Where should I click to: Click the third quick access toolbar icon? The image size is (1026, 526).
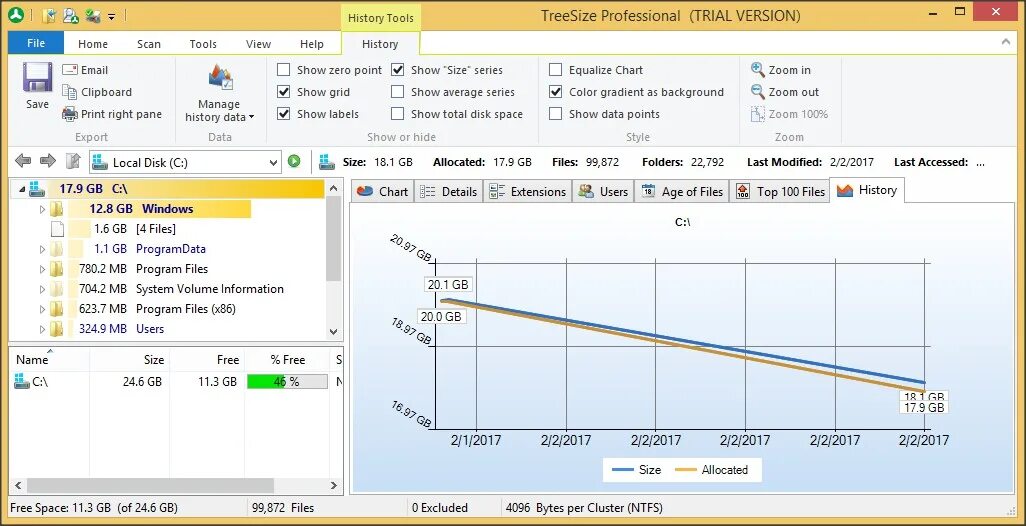(93, 16)
